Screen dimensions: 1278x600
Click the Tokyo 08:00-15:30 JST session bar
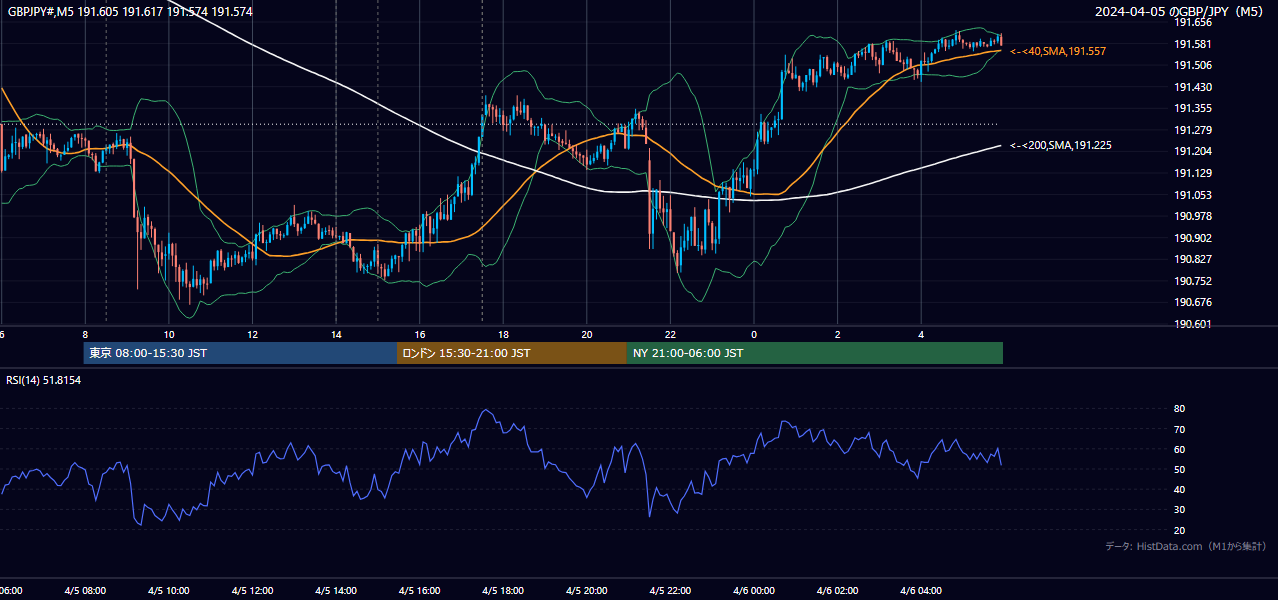click(240, 353)
